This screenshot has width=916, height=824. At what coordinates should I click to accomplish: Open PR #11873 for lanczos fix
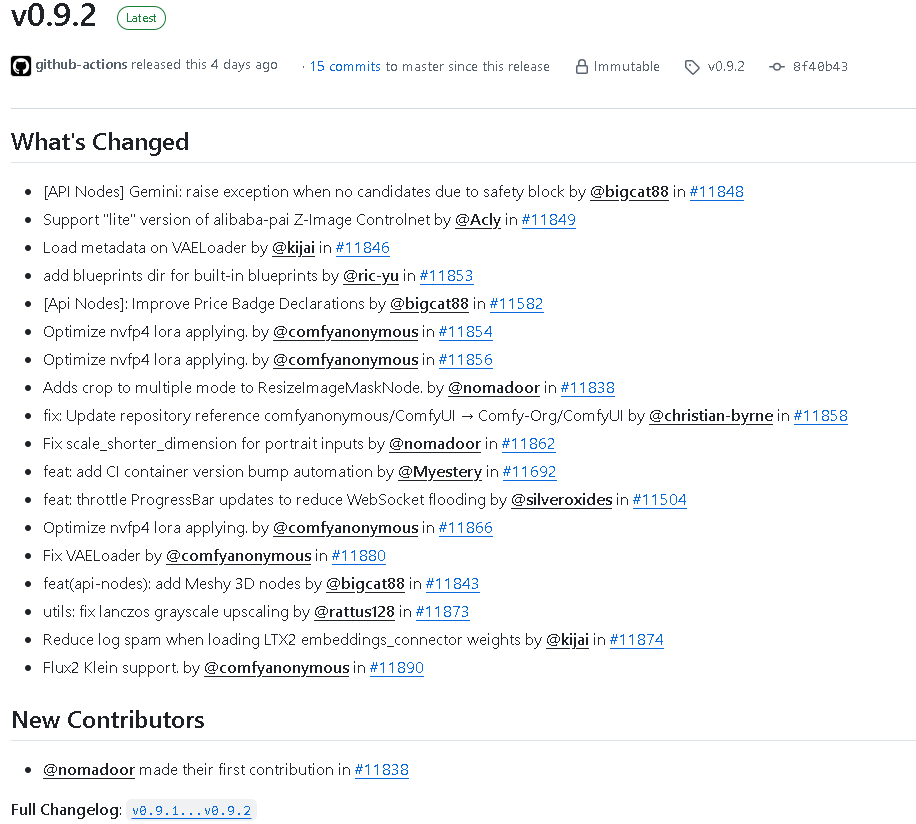(x=442, y=611)
